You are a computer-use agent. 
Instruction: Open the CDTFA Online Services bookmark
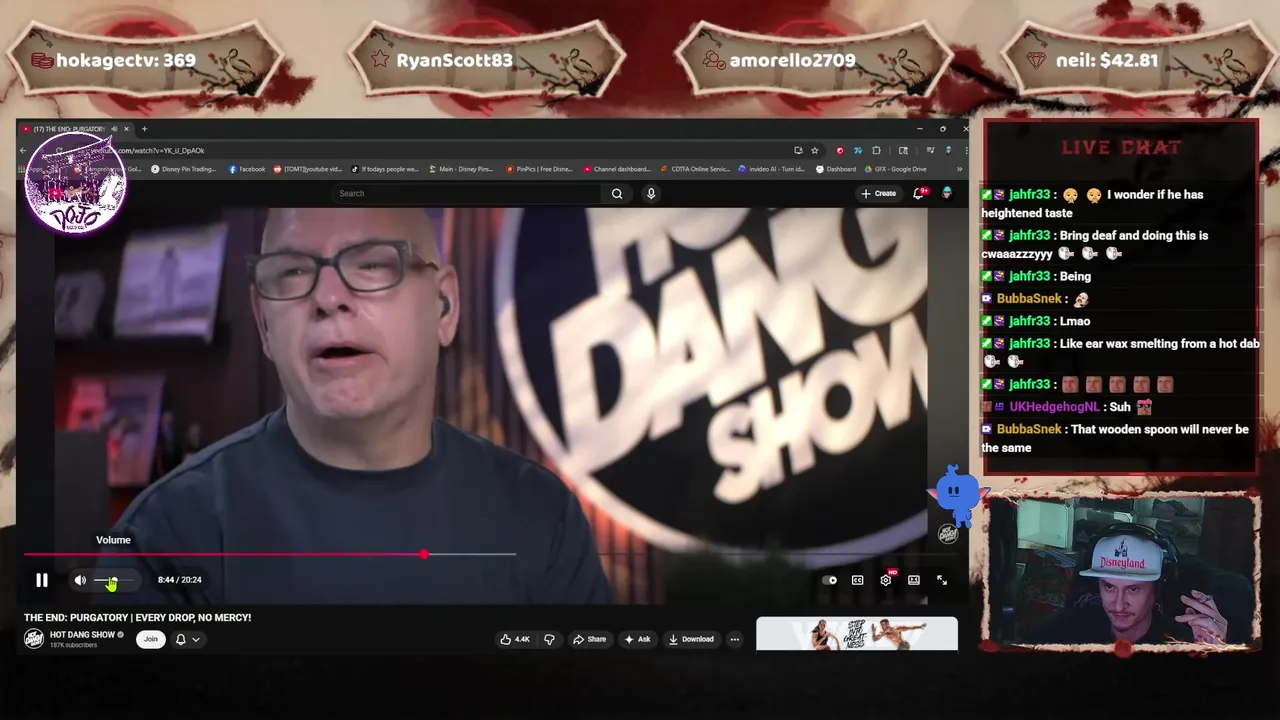click(x=696, y=169)
